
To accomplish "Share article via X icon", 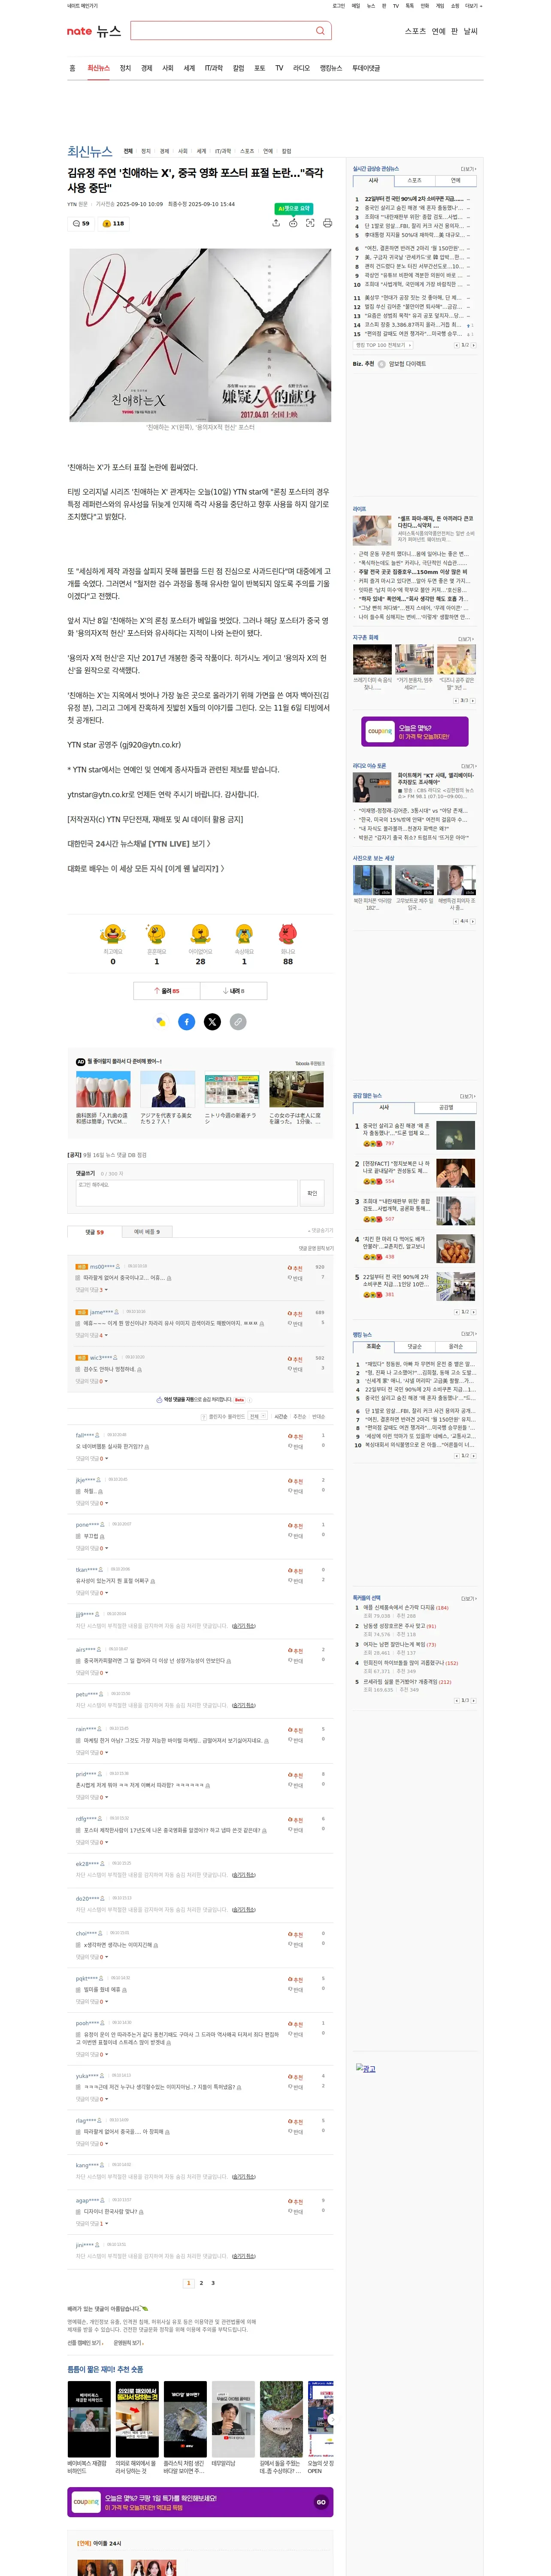I will coord(212,1021).
